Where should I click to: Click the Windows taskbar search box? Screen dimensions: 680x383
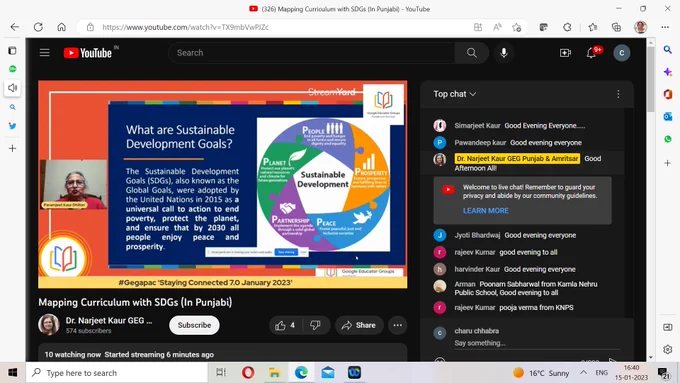tap(117, 373)
